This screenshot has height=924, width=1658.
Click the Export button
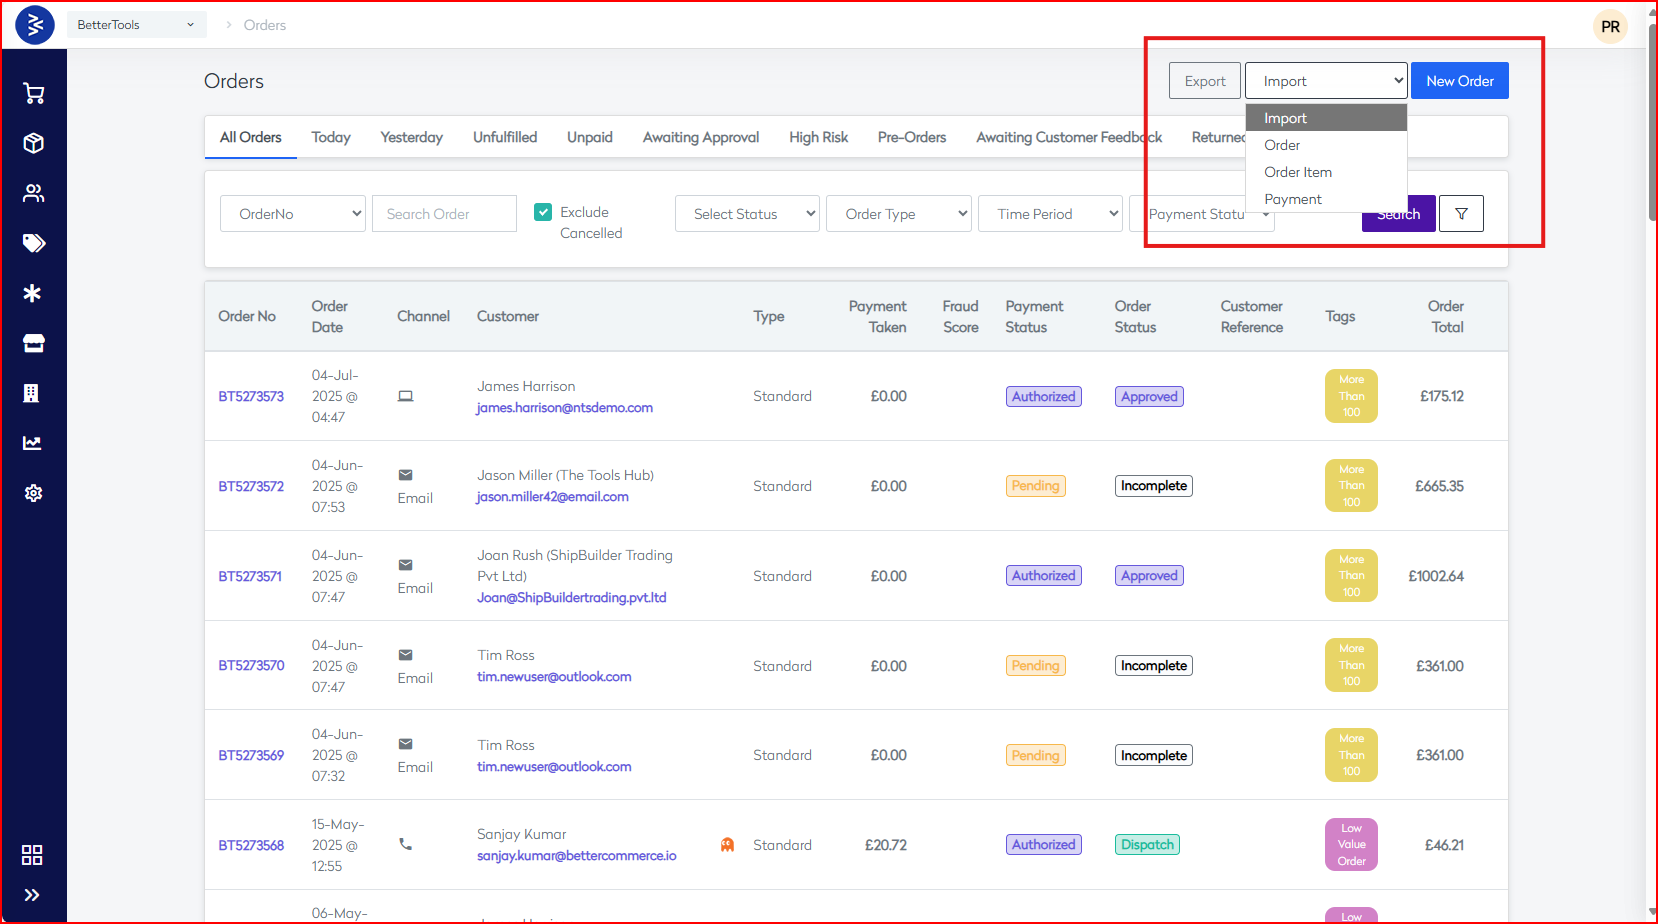pyautogui.click(x=1204, y=81)
